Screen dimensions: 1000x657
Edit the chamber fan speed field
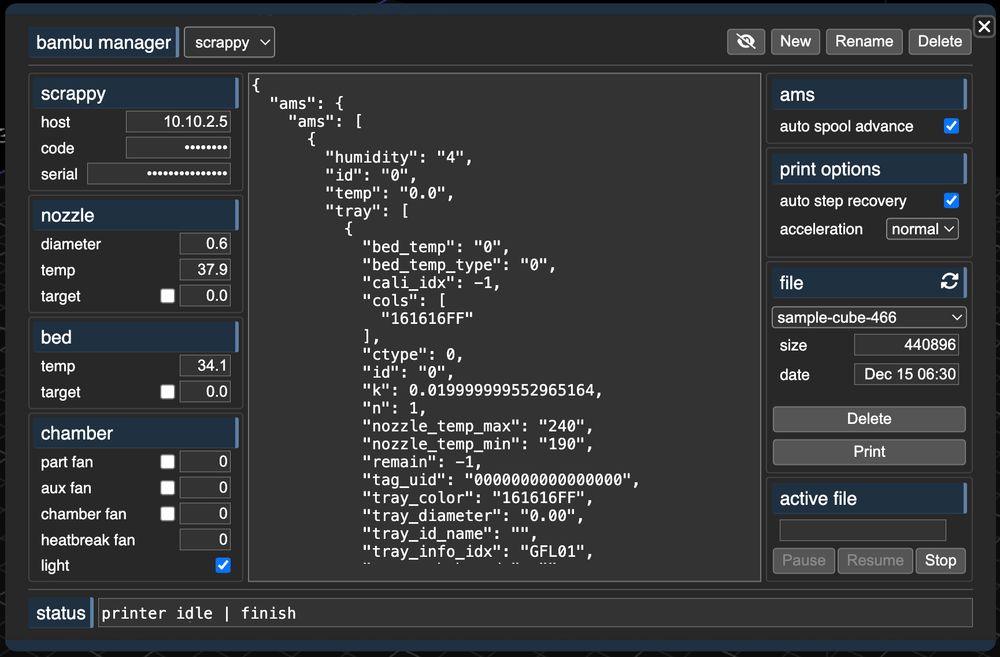205,513
